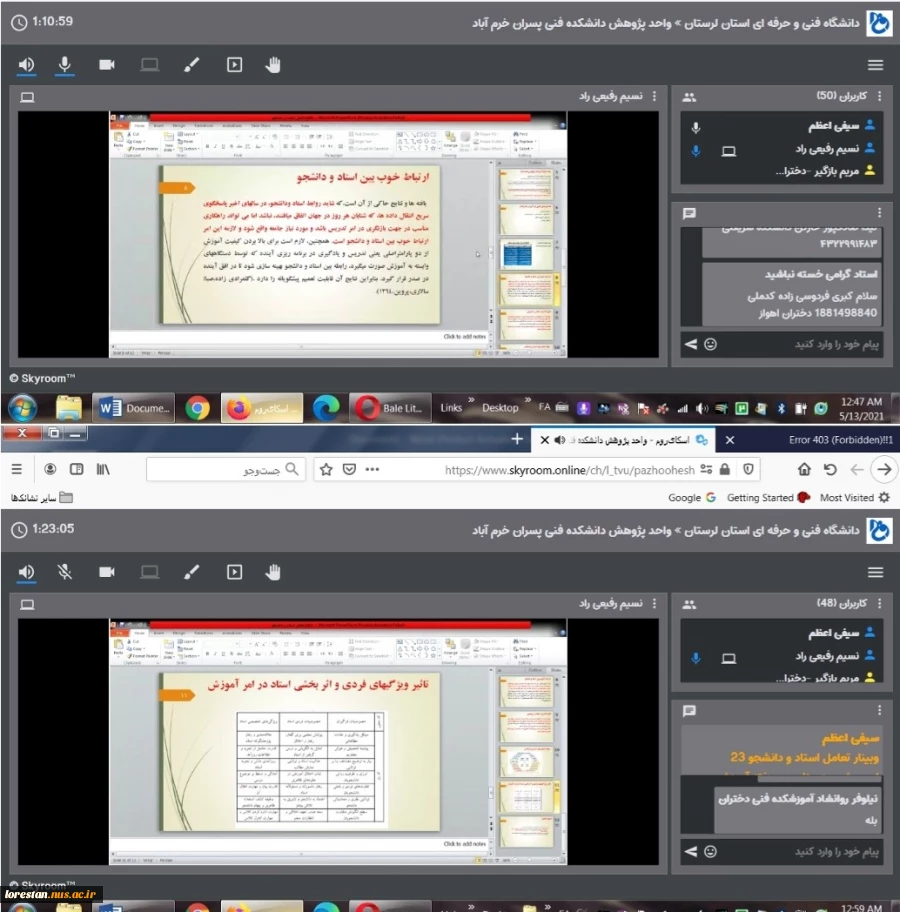Screen dimensions: 900x912
Task: Reload the current page in Firefox
Action: coord(830,469)
